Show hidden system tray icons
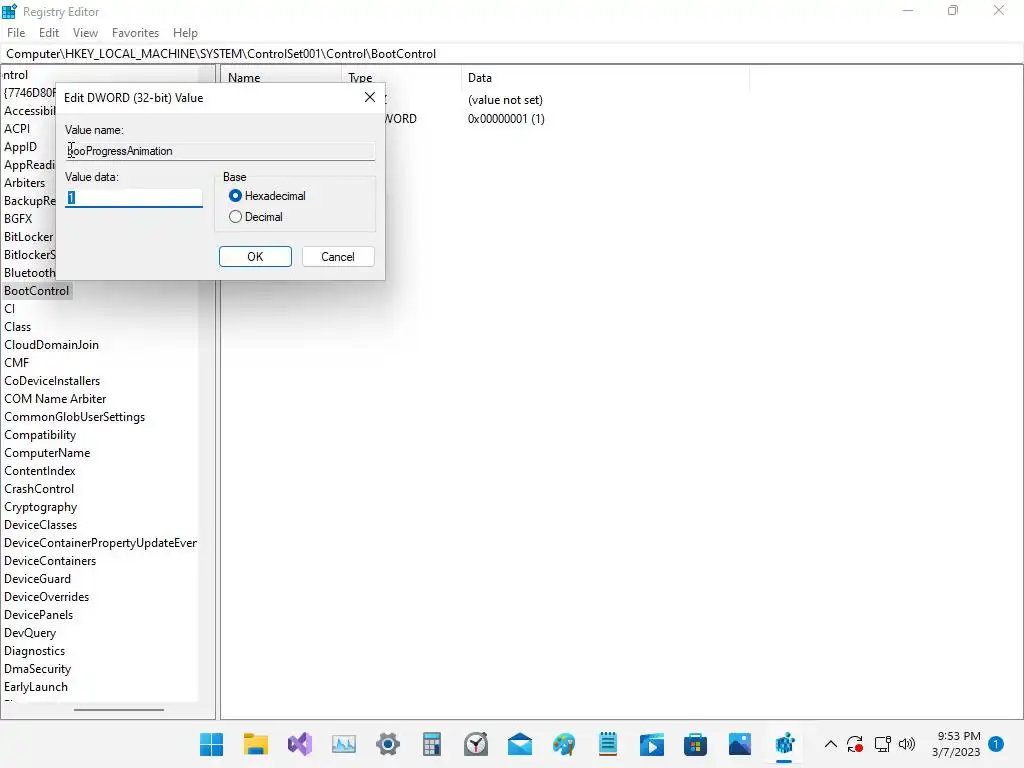The height and width of the screenshot is (768, 1024). pos(831,744)
